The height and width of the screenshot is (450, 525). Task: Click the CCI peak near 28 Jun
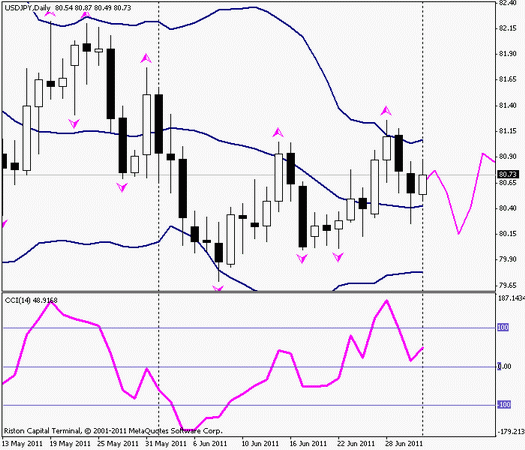(x=387, y=301)
